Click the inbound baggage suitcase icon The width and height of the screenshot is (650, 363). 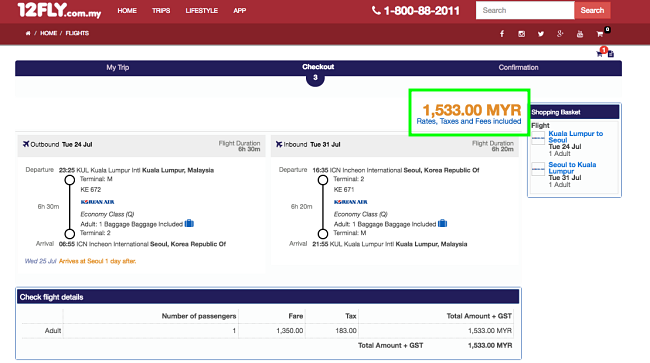click(x=442, y=224)
